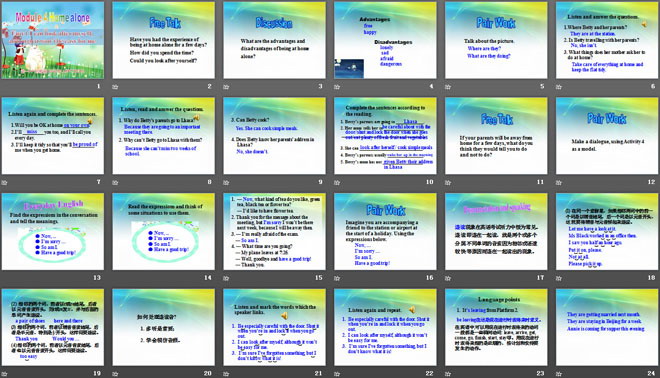Select the Language points slide 23
Viewport: 660px width, 378px height.
tap(496, 327)
